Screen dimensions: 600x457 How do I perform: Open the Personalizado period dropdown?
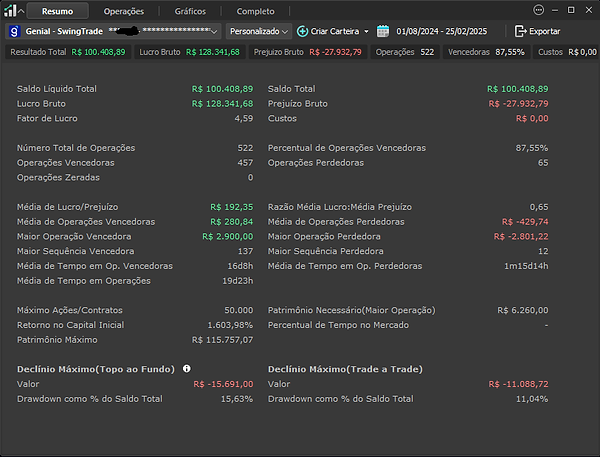(x=258, y=31)
